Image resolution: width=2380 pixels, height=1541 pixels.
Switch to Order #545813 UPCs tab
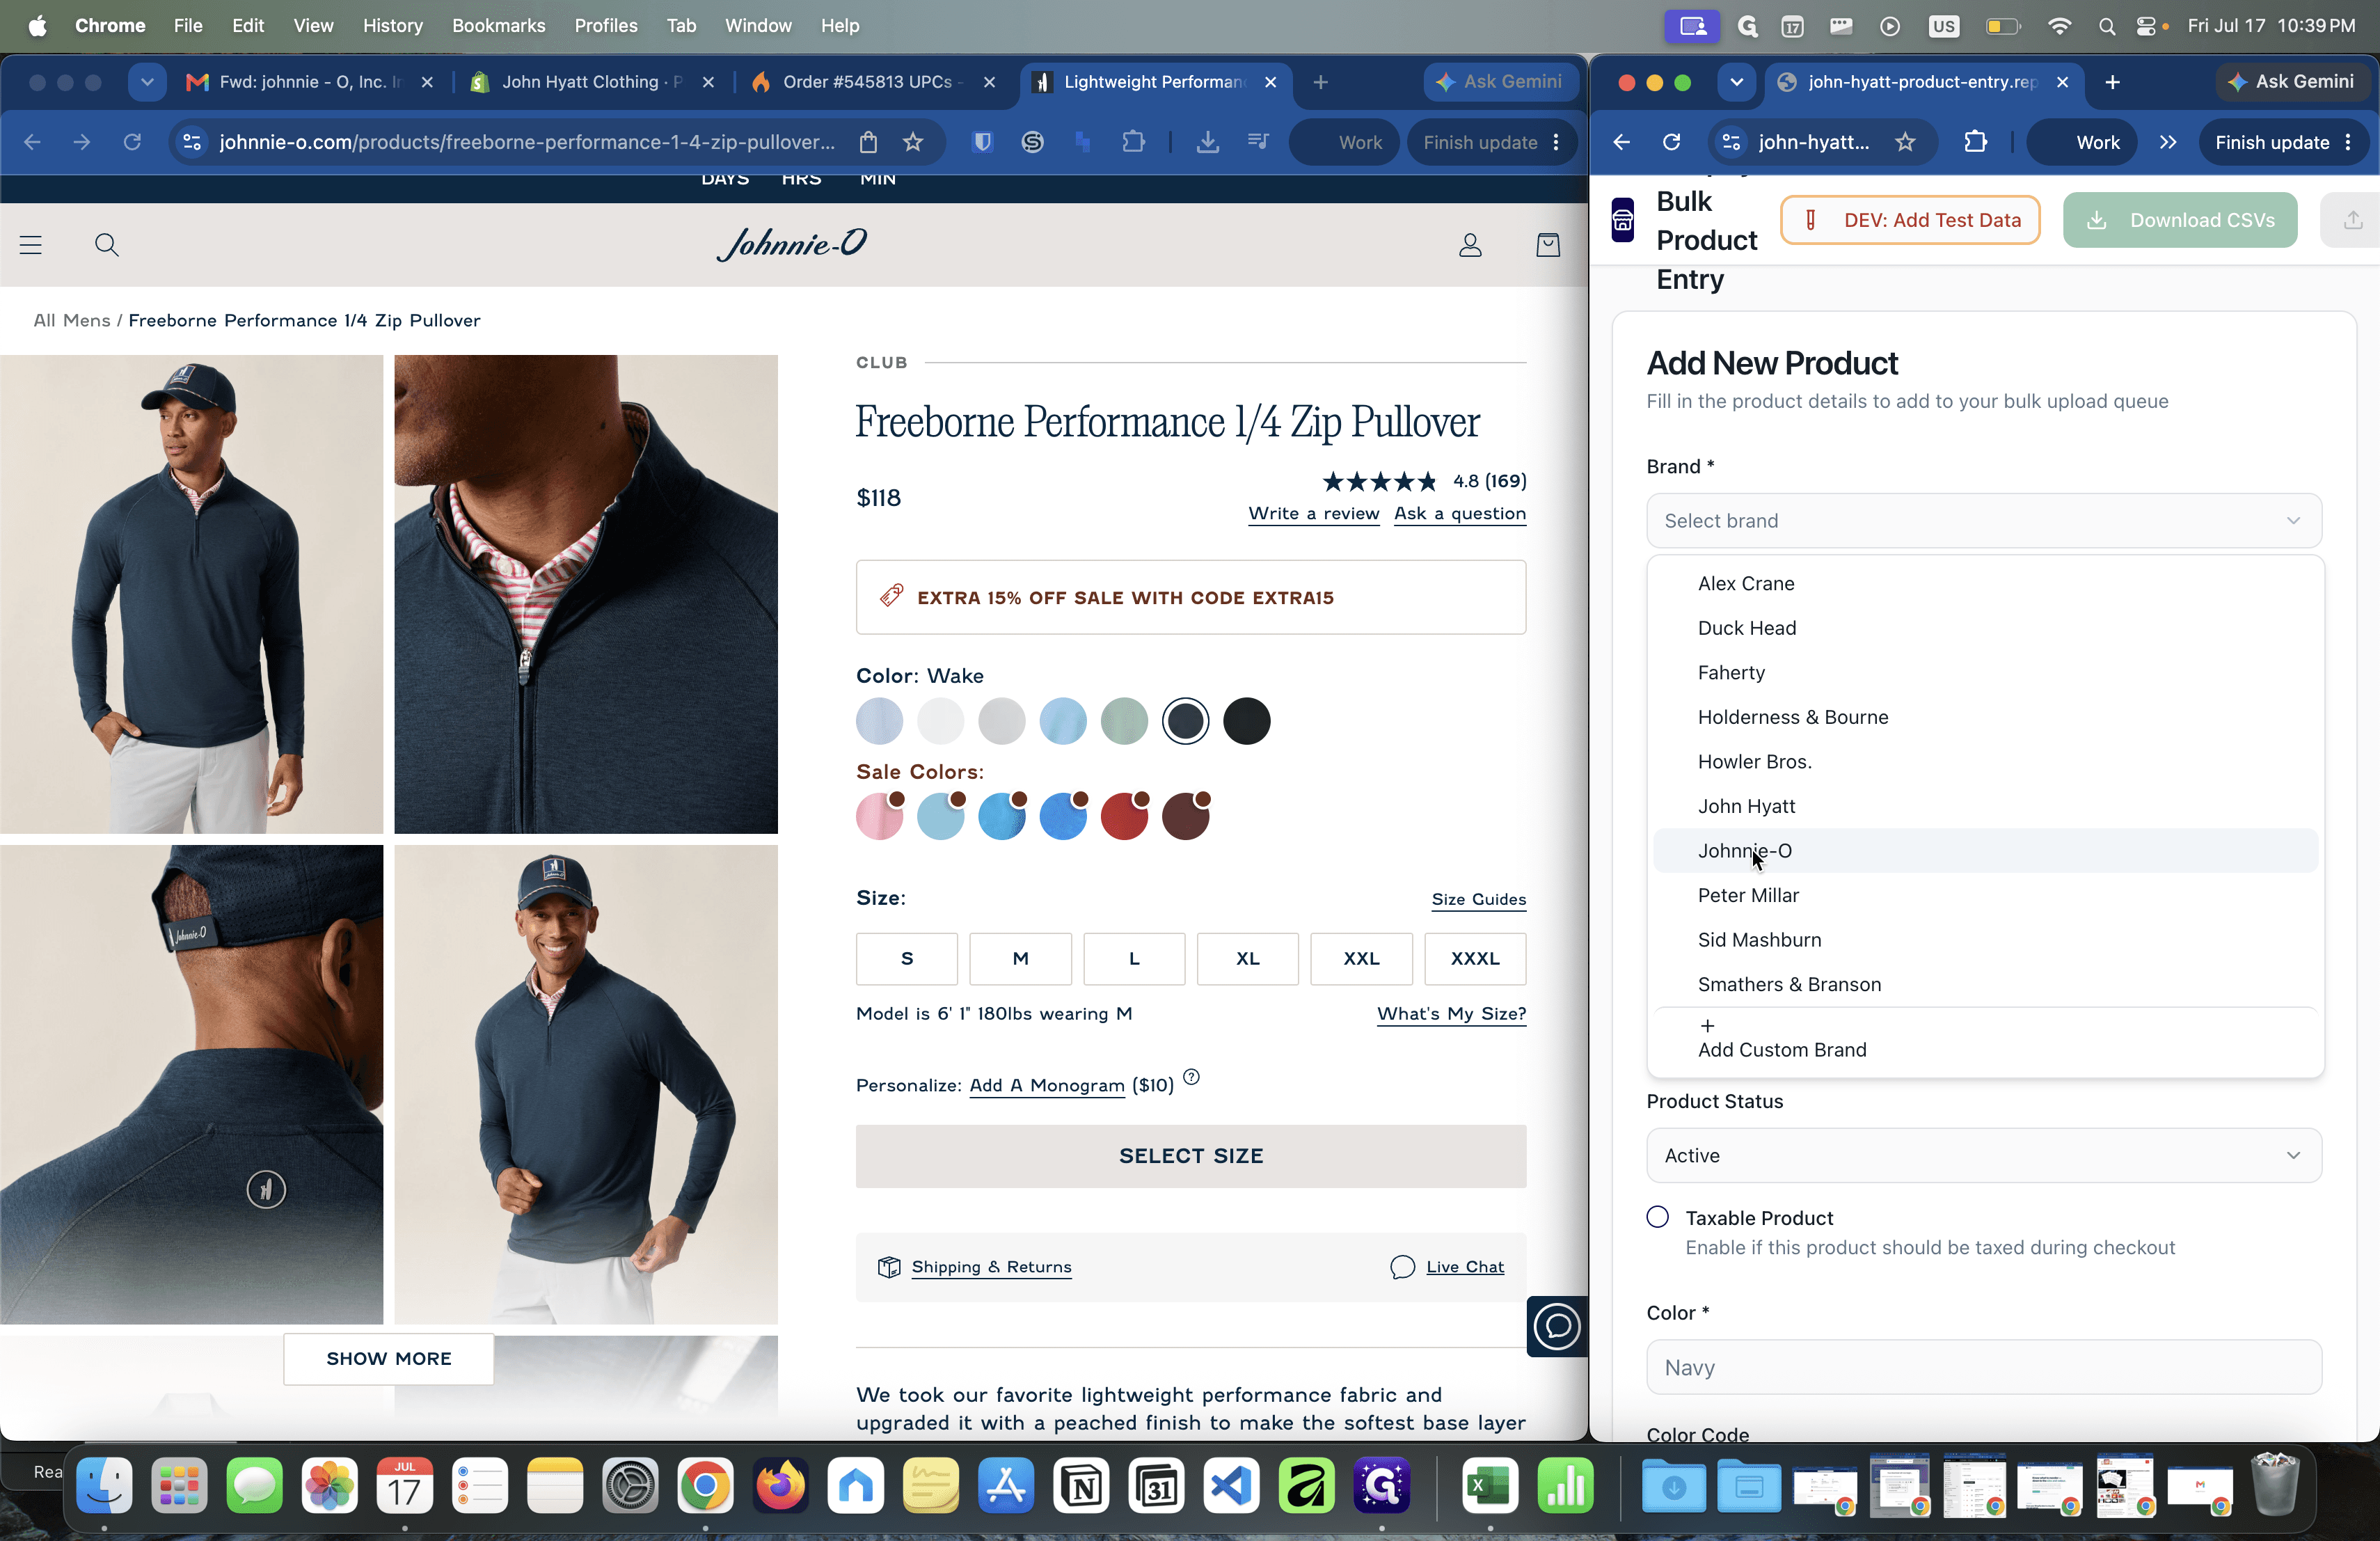pos(873,82)
